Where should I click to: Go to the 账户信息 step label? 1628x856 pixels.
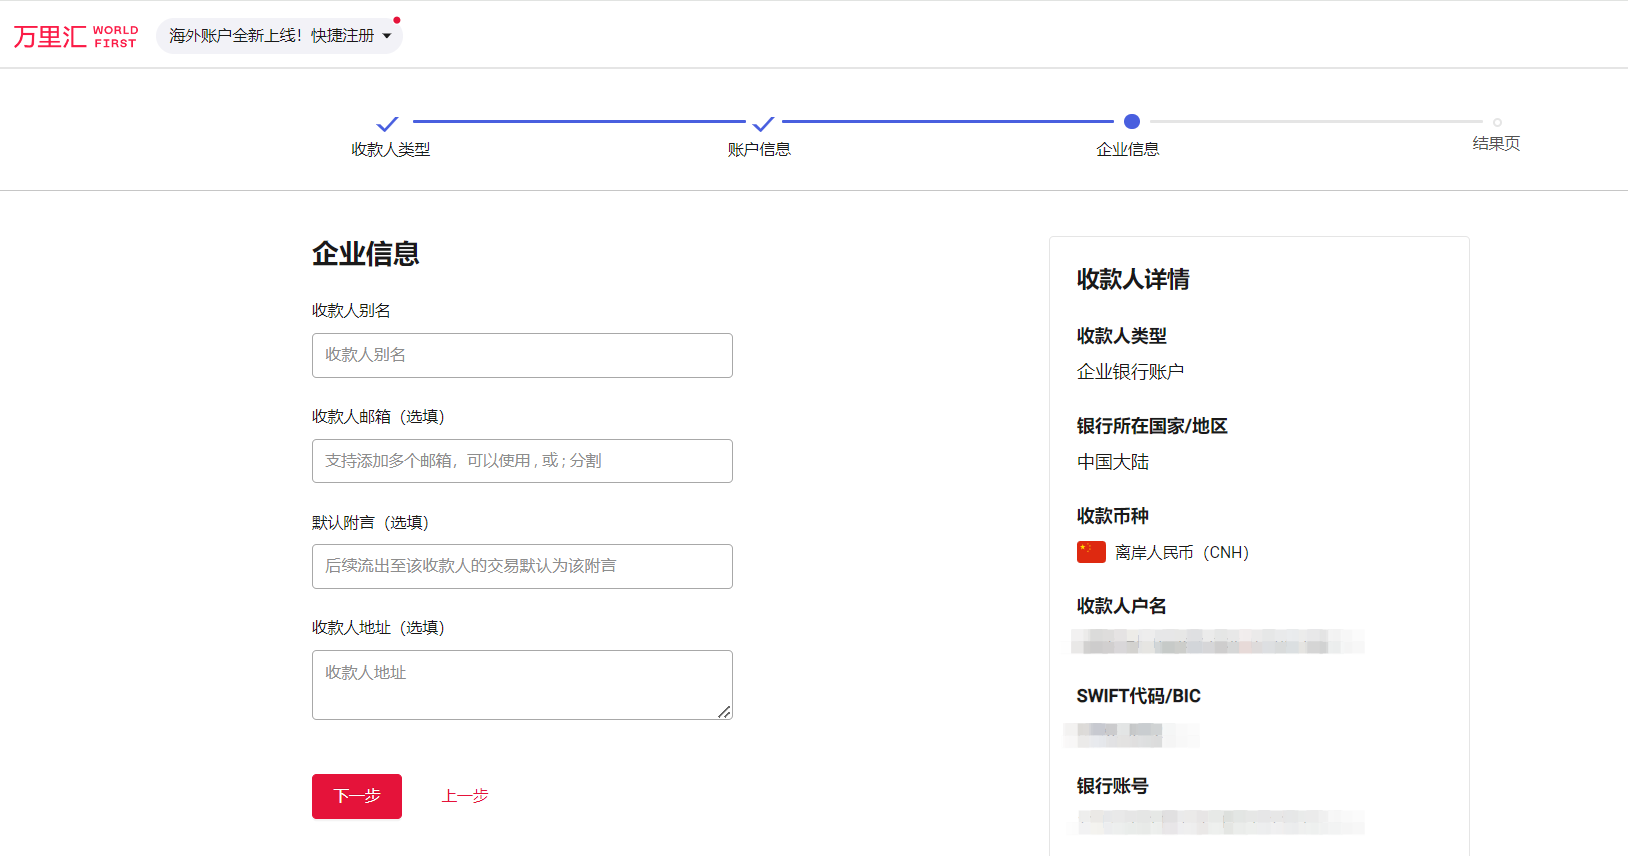[x=759, y=150]
